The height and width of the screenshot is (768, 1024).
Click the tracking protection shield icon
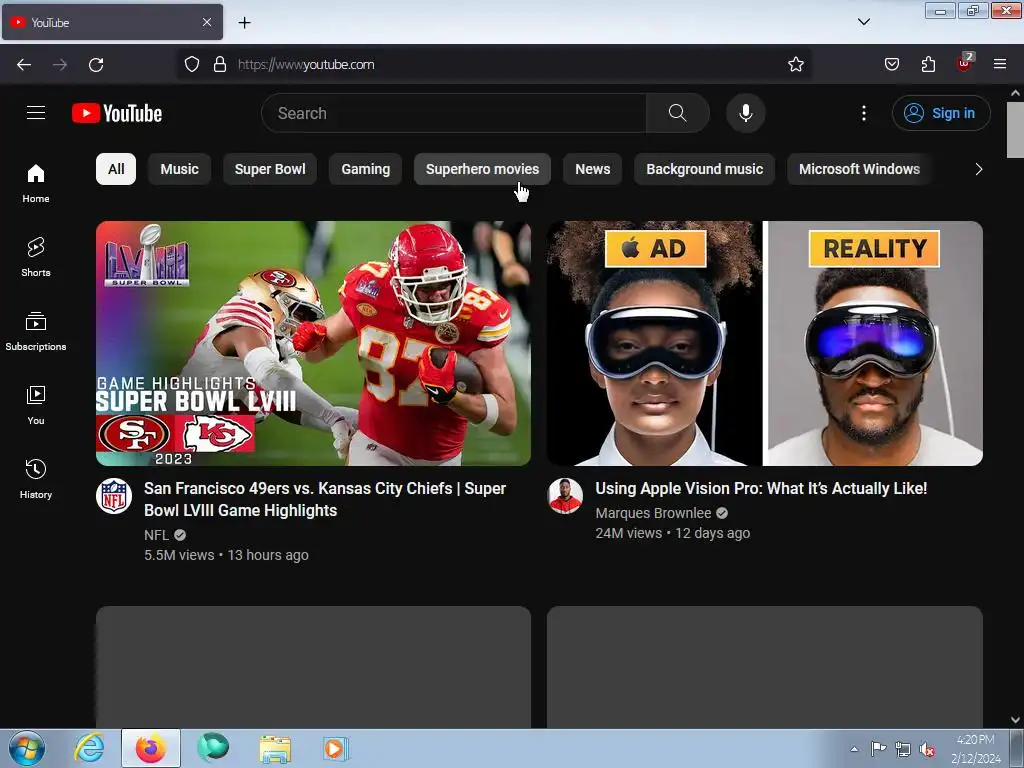pyautogui.click(x=191, y=64)
